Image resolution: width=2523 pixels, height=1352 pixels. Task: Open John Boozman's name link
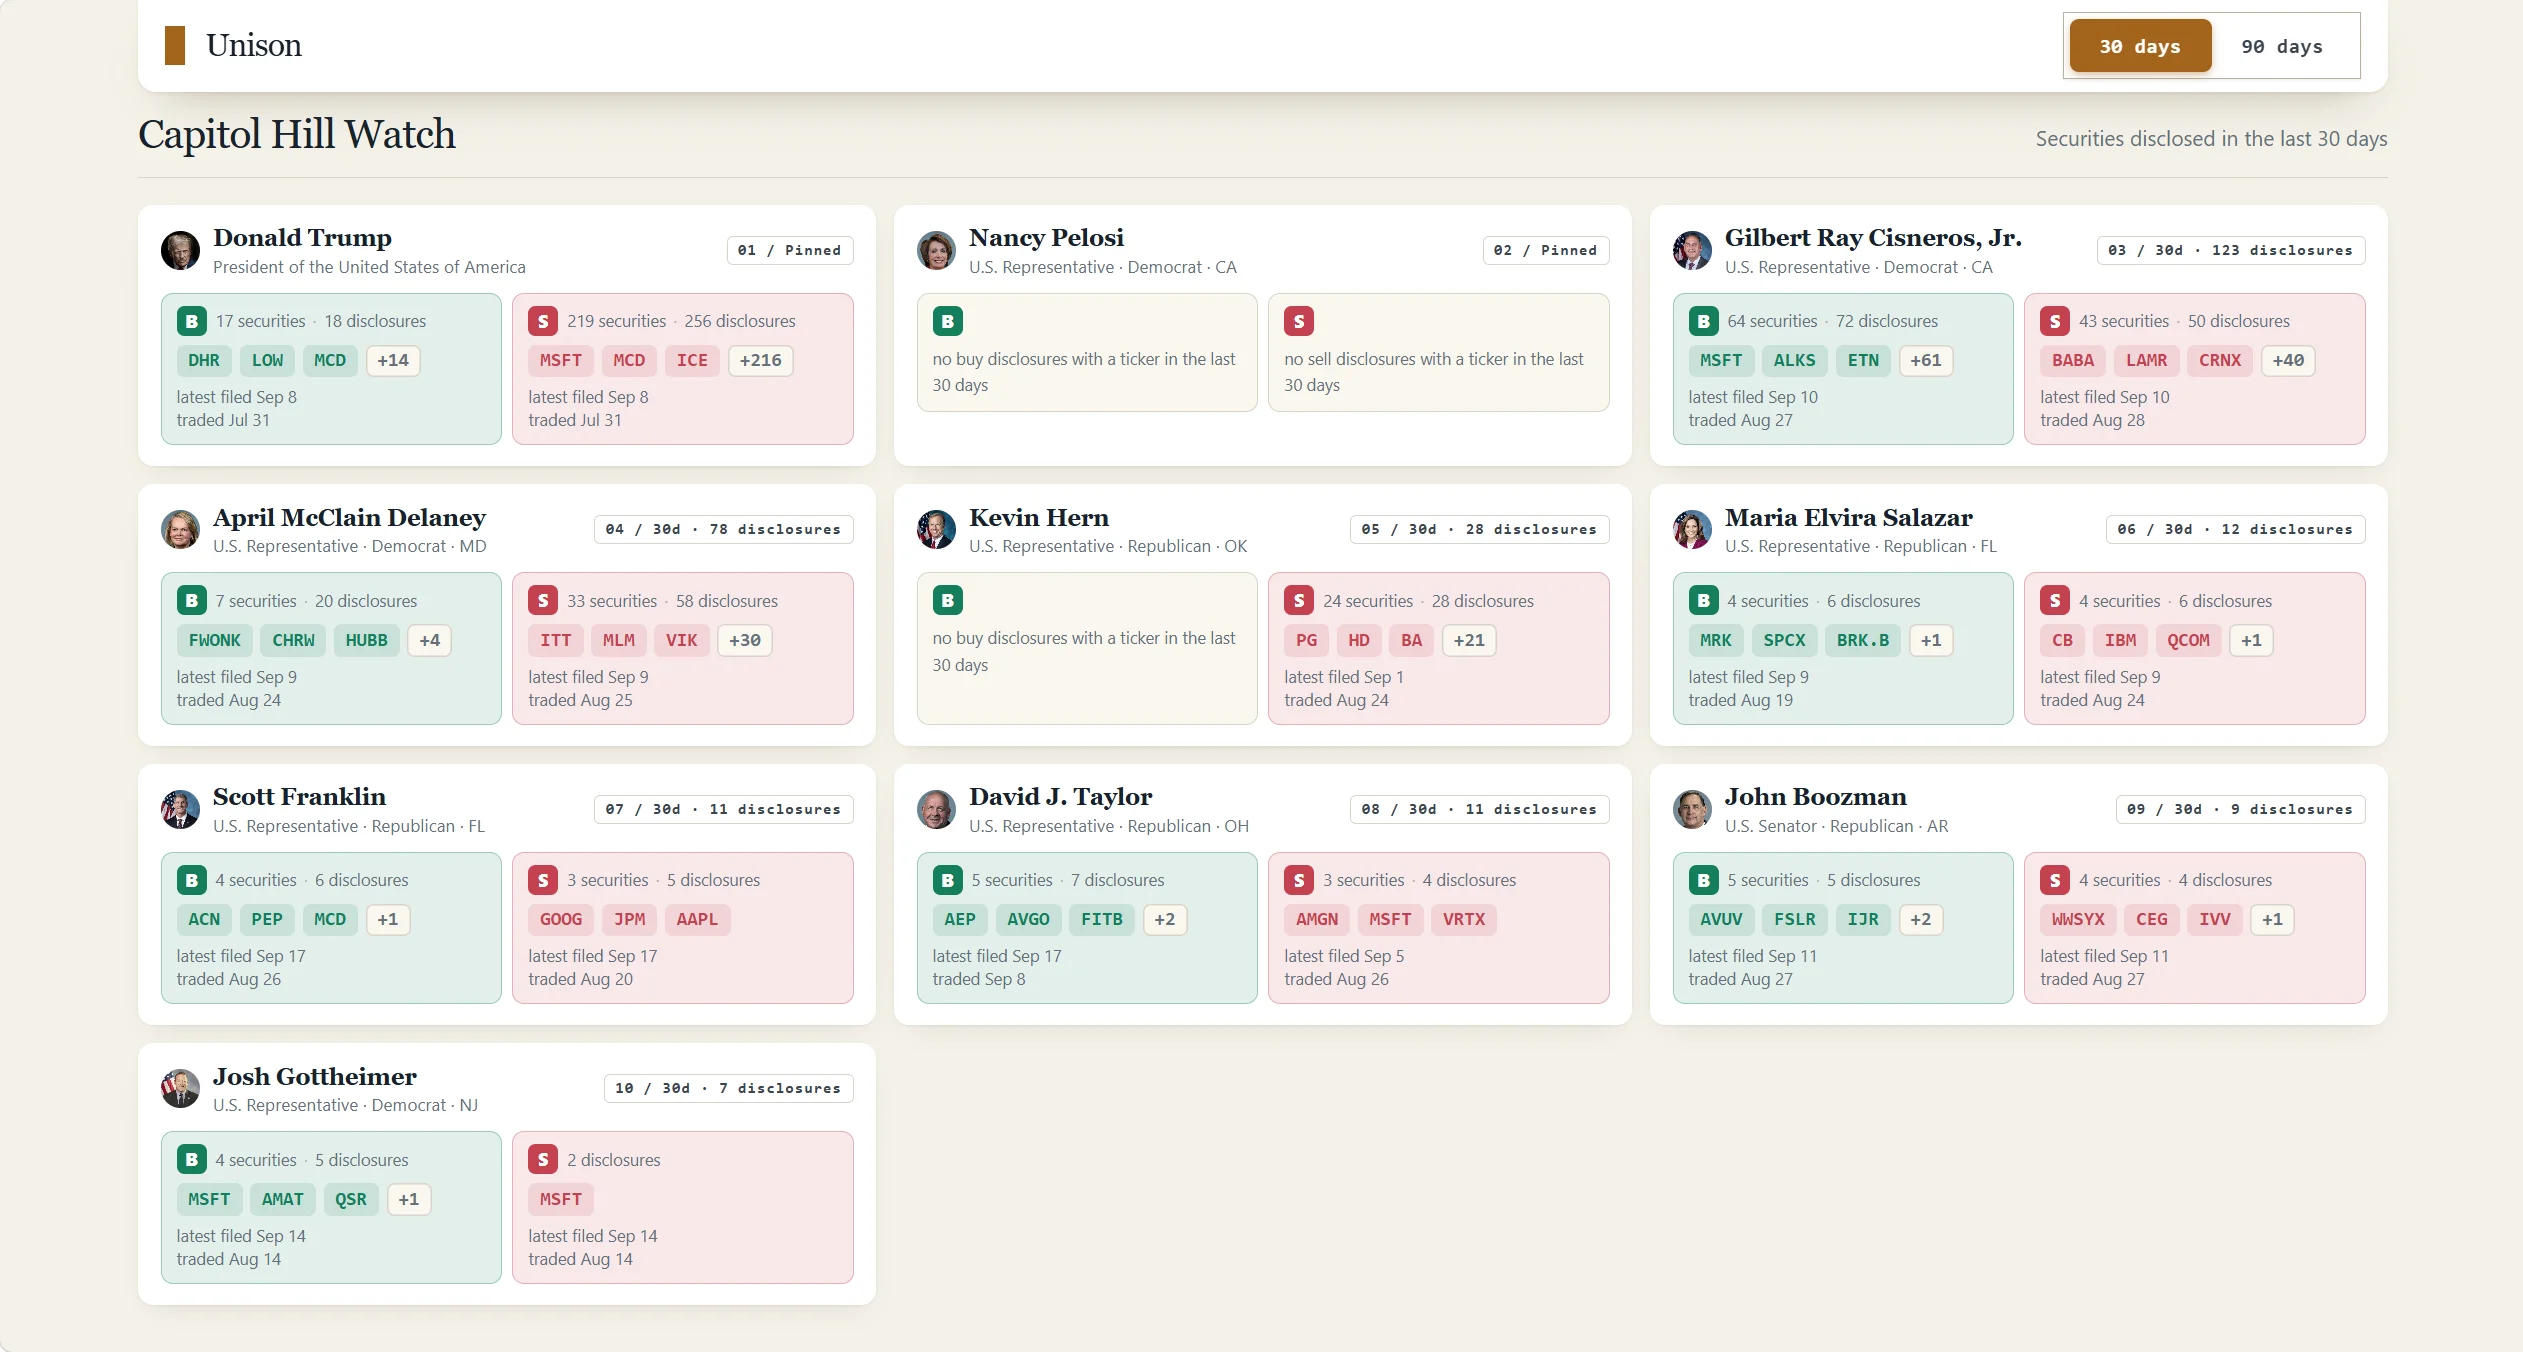tap(1815, 797)
